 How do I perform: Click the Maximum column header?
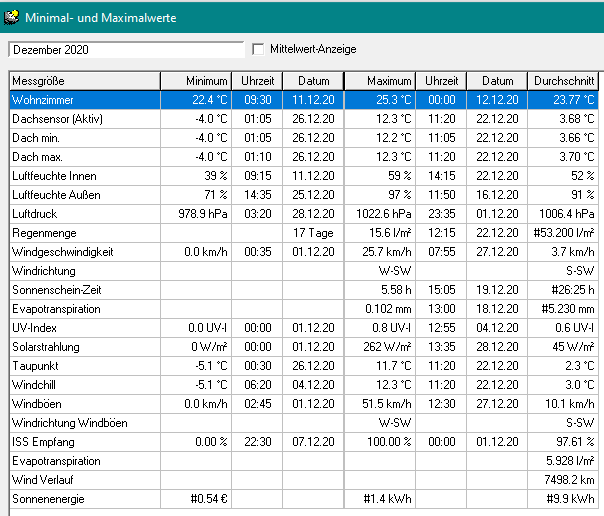point(380,81)
